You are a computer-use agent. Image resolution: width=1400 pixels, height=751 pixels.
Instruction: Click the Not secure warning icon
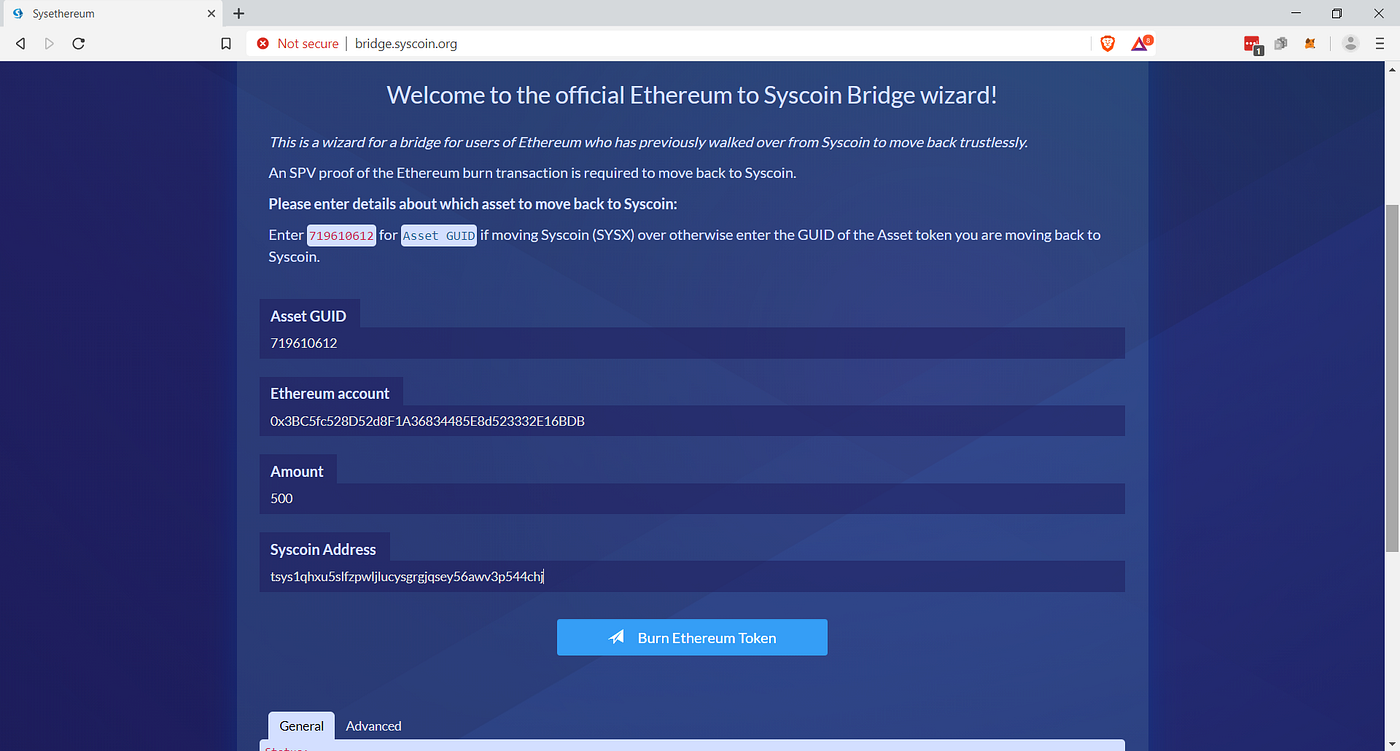pyautogui.click(x=263, y=44)
